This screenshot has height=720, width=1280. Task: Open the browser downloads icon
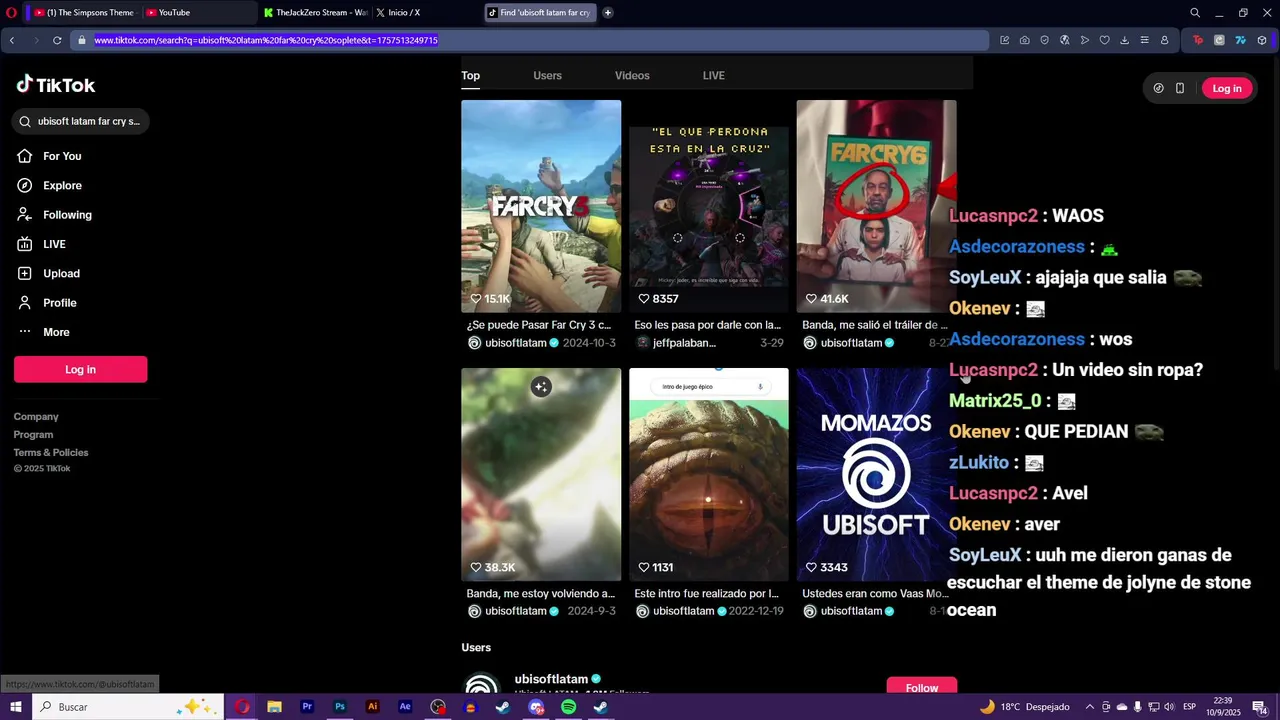coord(1125,40)
